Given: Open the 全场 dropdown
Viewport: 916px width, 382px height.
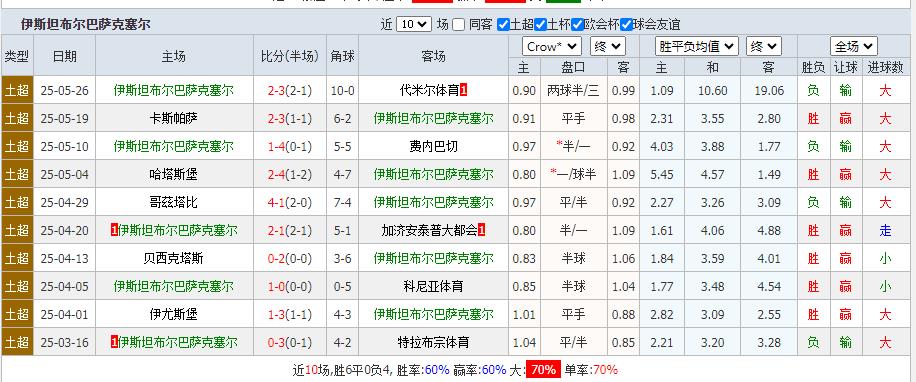Looking at the screenshot, I should 853,46.
